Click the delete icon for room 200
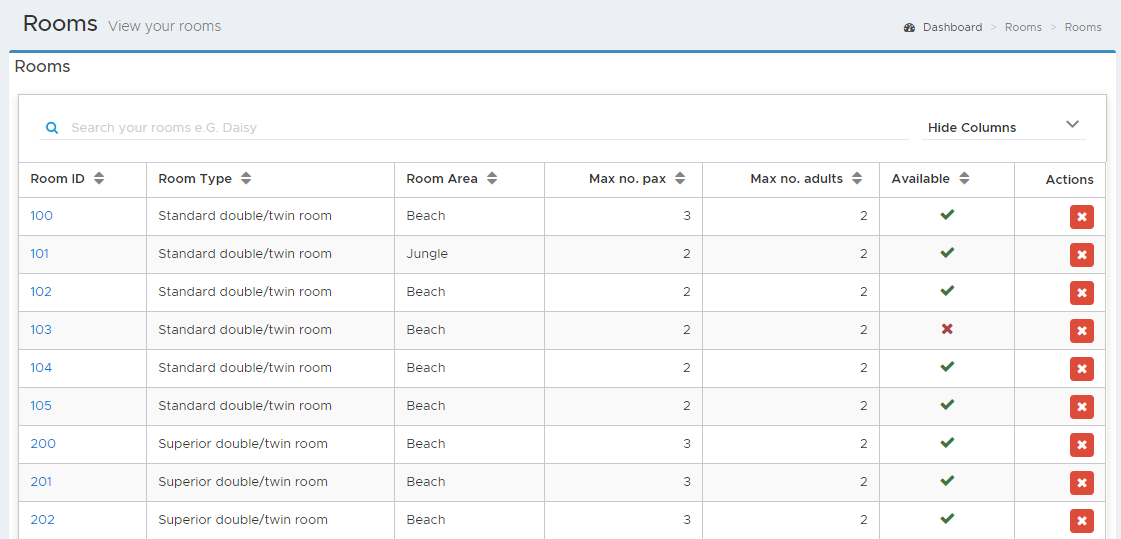Screen dimensions: 1121x539 1082,445
